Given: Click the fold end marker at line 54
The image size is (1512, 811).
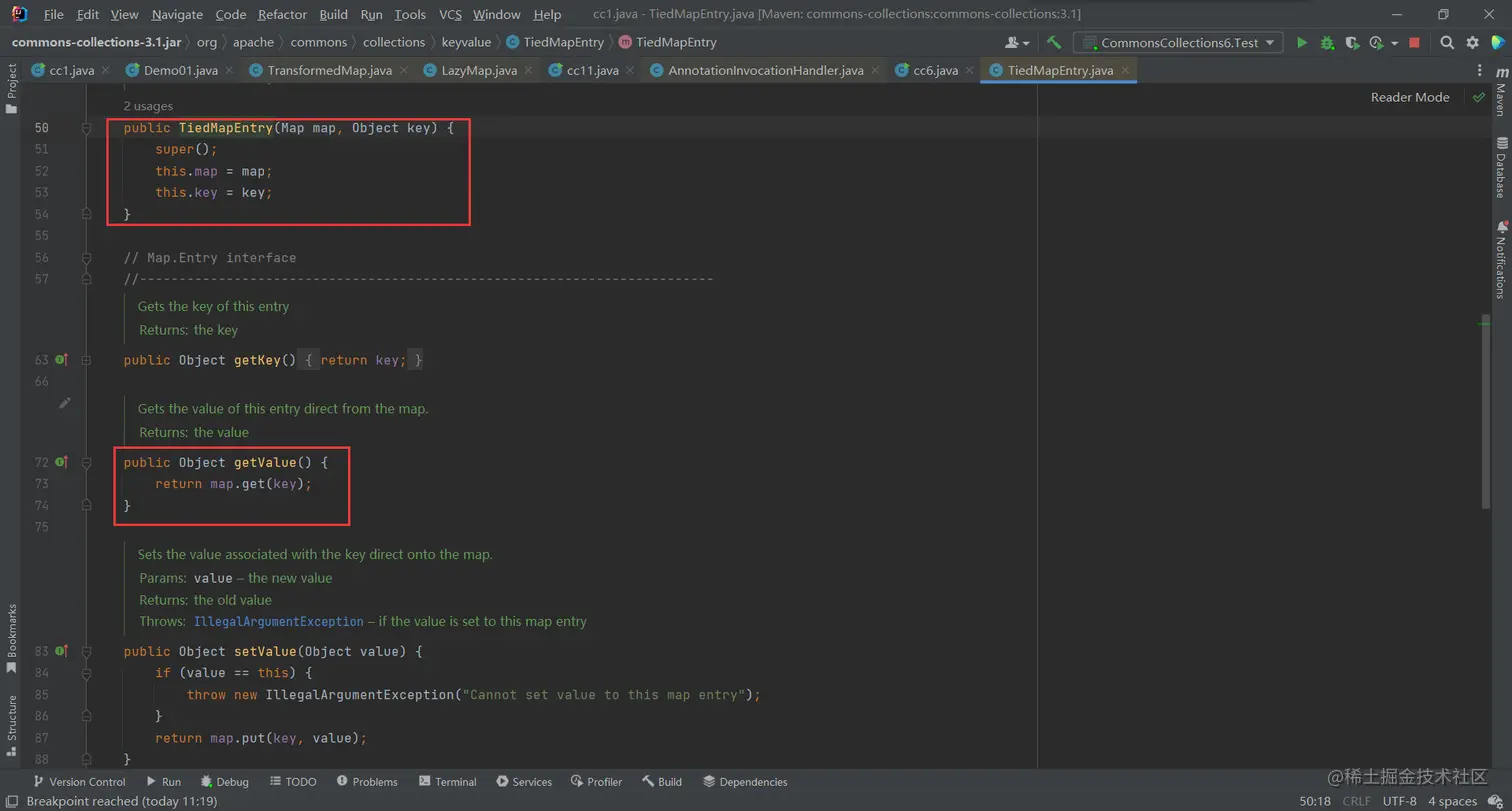Looking at the screenshot, I should coord(87,214).
